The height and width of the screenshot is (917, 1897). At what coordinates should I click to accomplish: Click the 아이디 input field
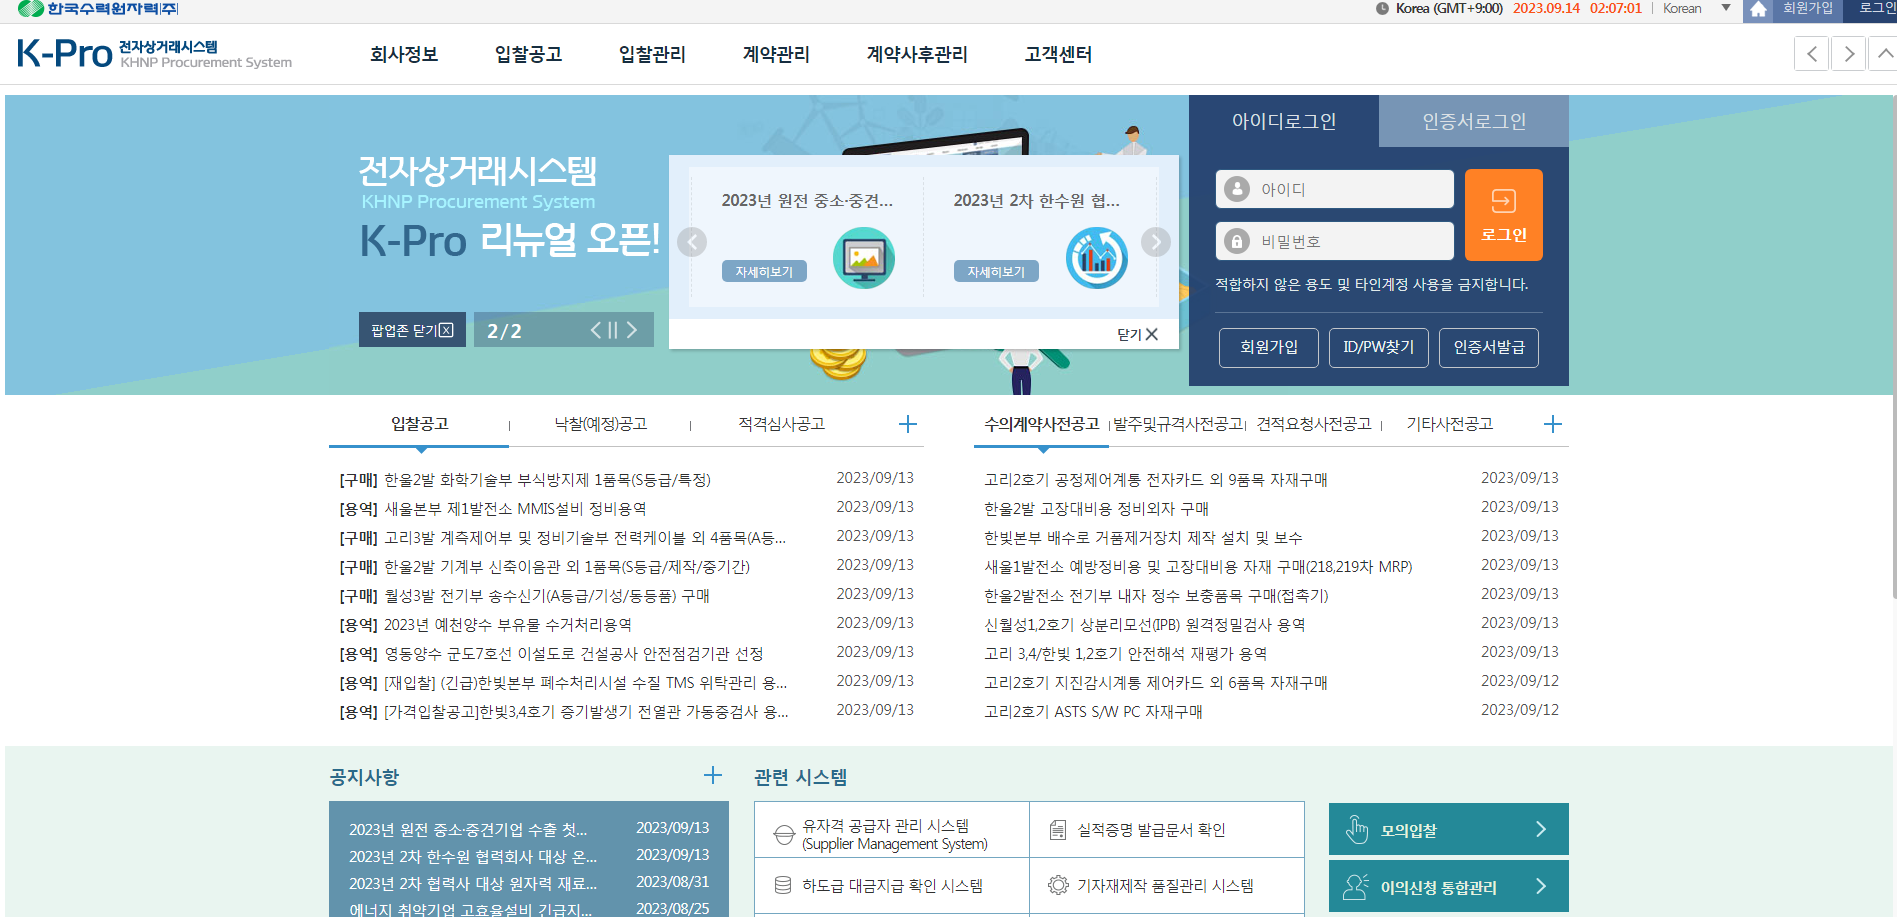pyautogui.click(x=1334, y=189)
